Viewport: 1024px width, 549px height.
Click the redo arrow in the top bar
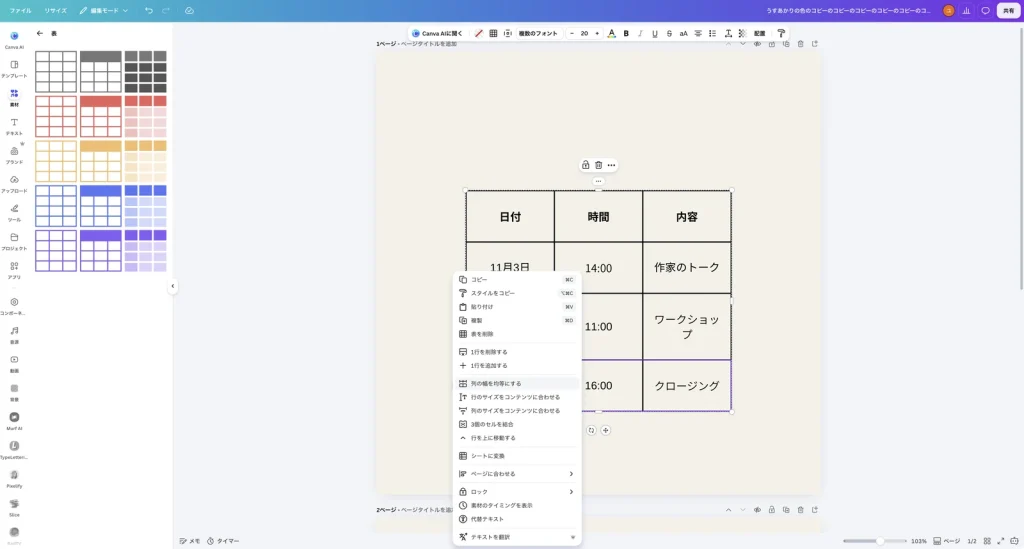coord(166,10)
